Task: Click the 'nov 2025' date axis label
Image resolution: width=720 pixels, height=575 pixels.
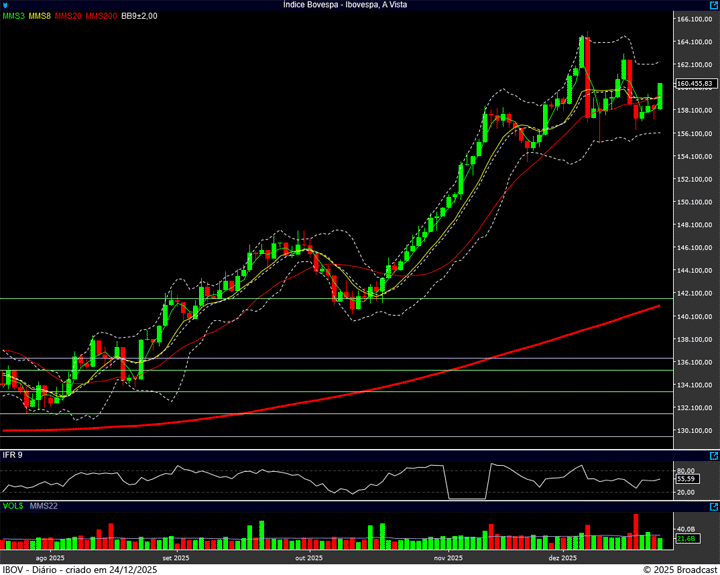Action: 448,557
